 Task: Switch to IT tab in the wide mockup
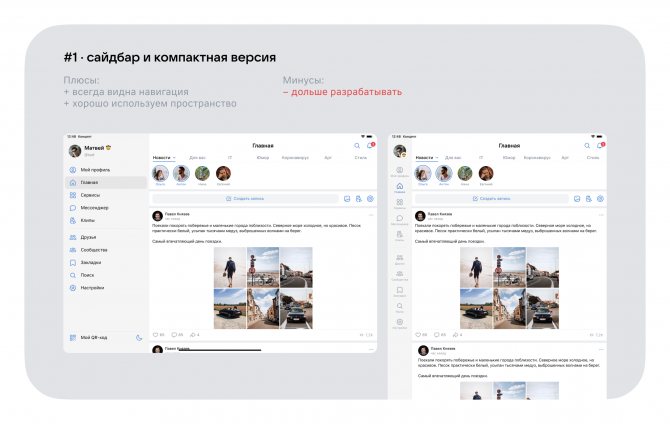pos(230,158)
